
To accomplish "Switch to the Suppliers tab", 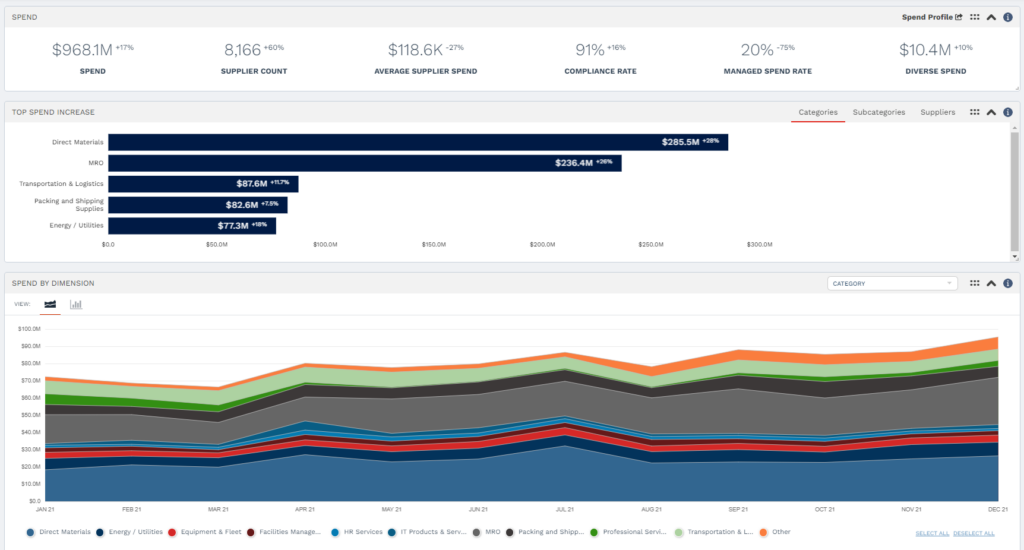I will click(937, 112).
